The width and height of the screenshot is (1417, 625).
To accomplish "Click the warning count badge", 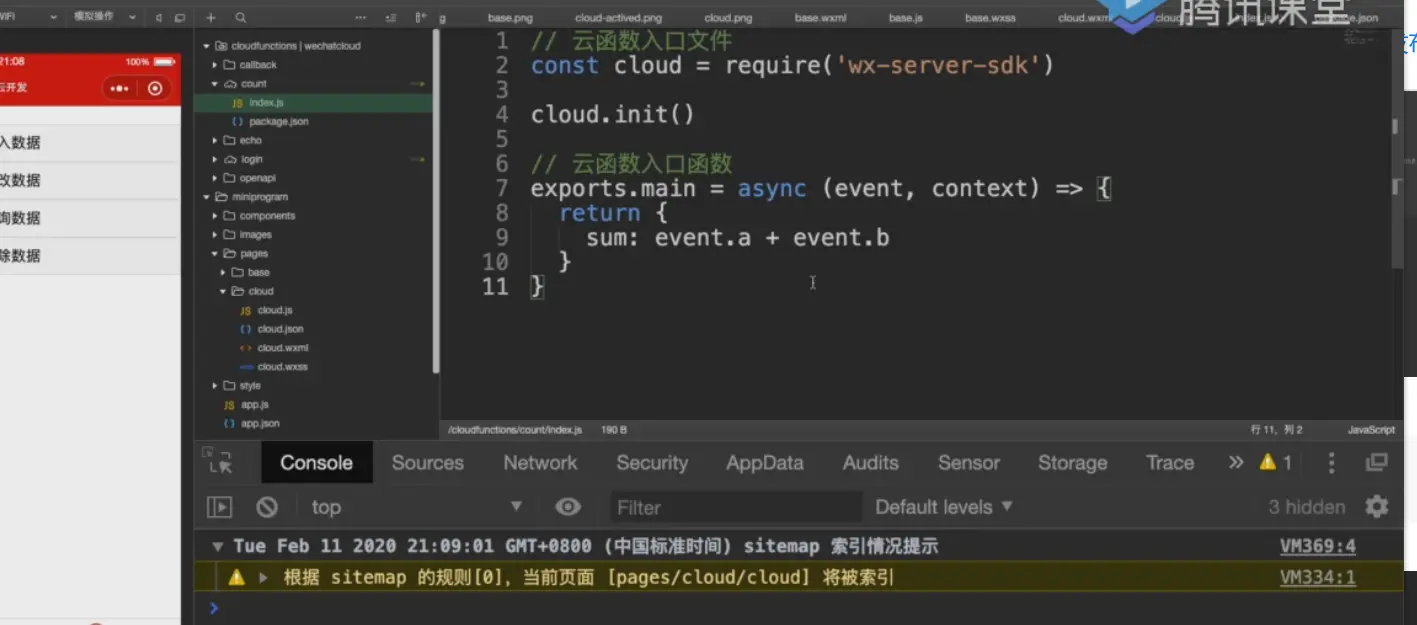I will (1275, 462).
